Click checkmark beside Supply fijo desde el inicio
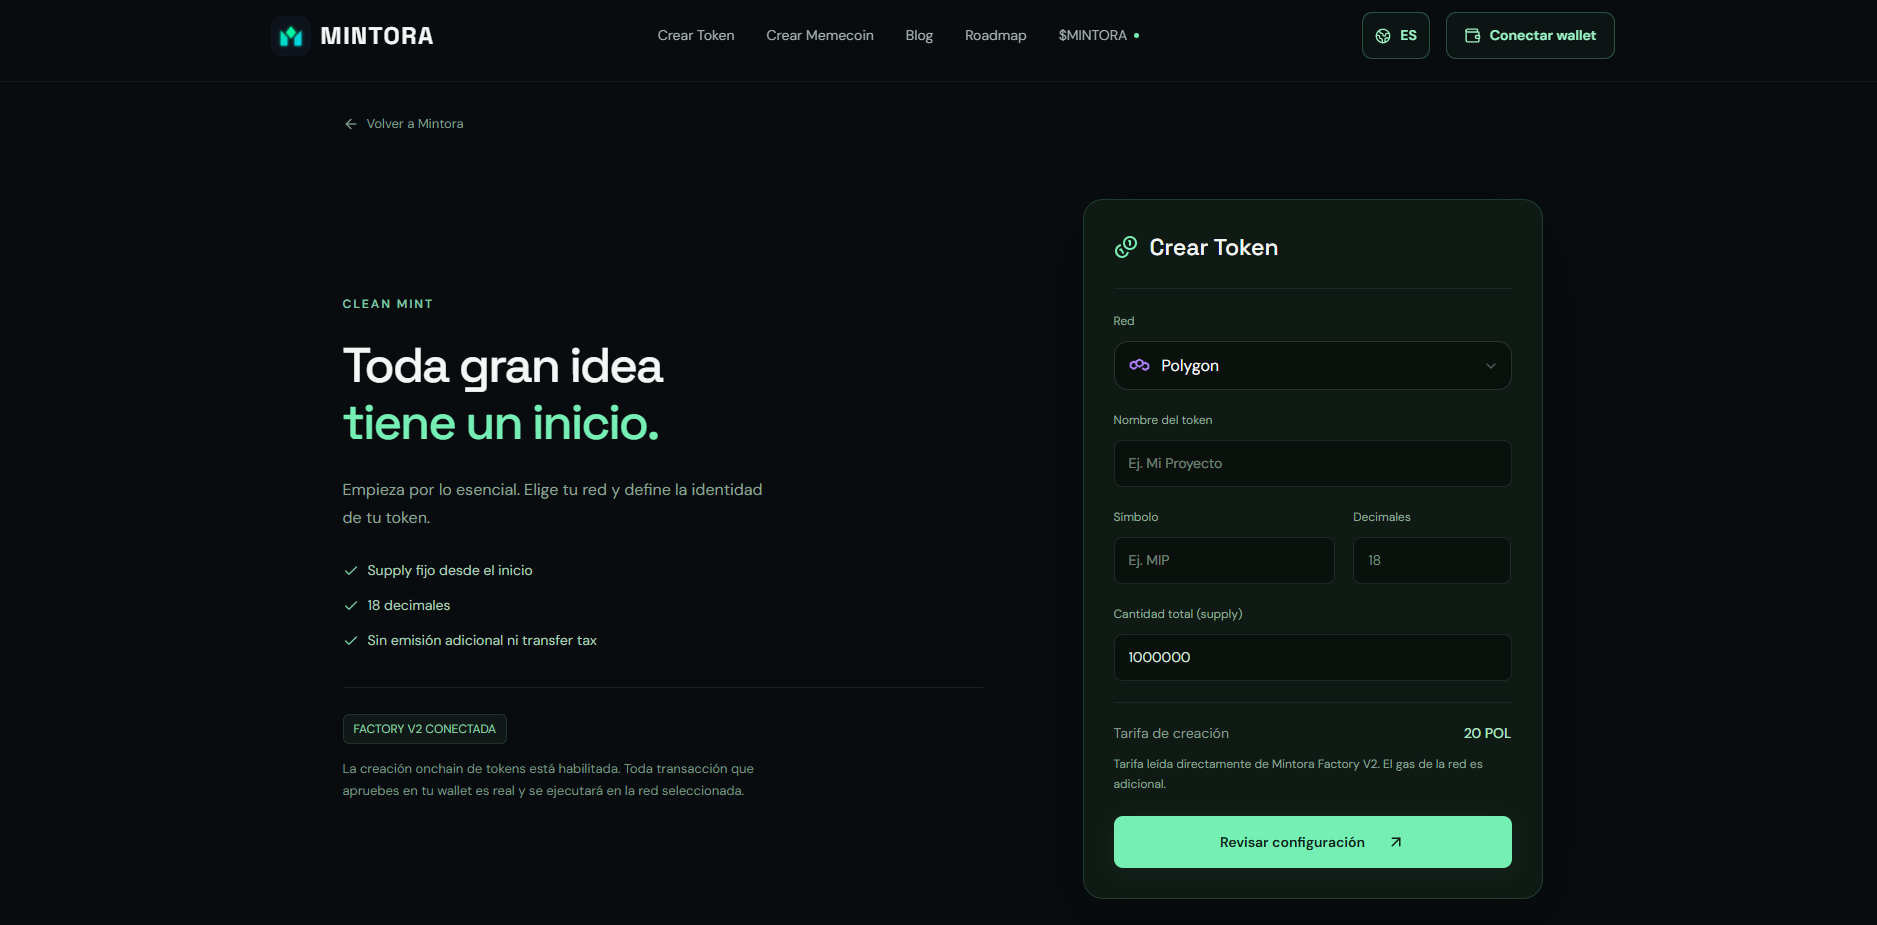The width and height of the screenshot is (1877, 925). click(x=350, y=571)
